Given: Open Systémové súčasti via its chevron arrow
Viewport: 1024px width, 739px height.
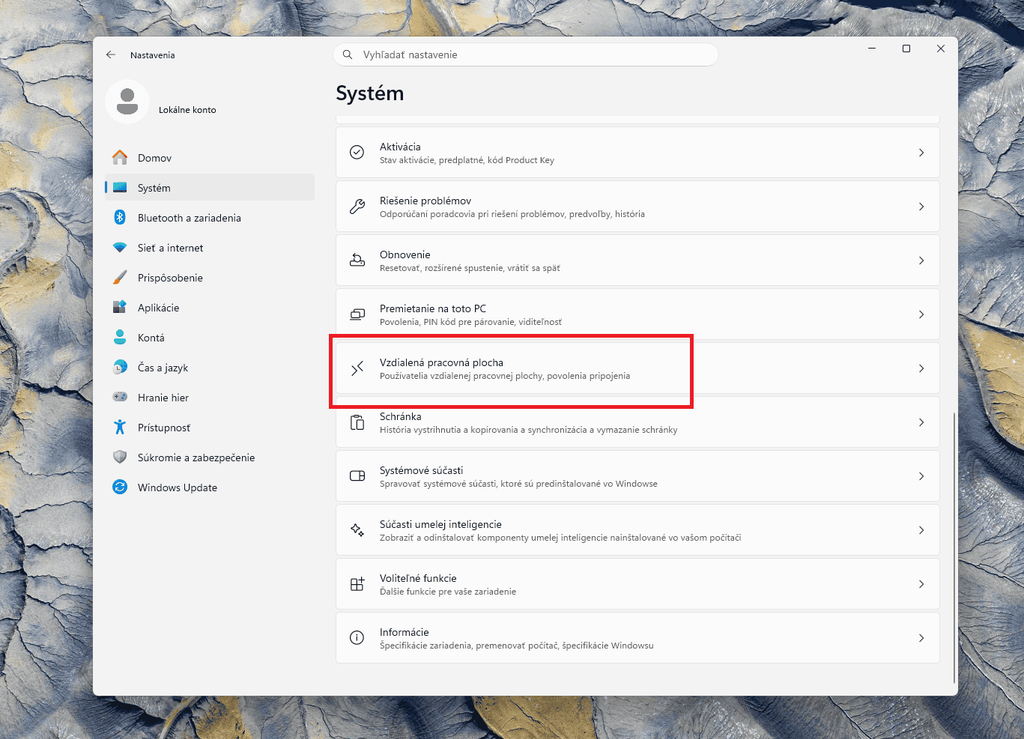Looking at the screenshot, I should tap(921, 476).
